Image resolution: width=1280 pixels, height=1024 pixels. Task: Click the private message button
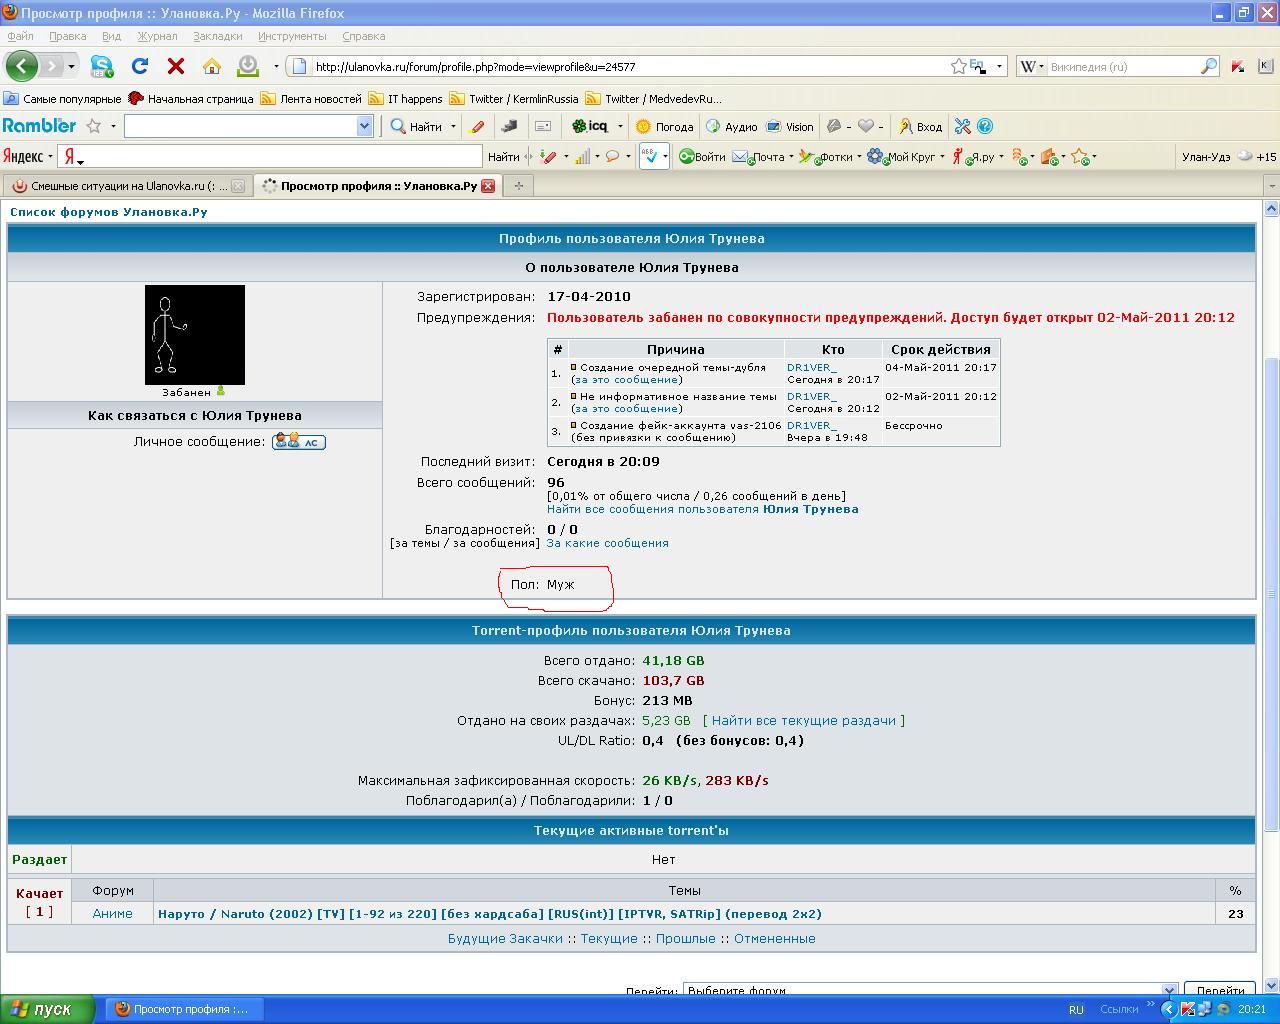click(x=299, y=442)
